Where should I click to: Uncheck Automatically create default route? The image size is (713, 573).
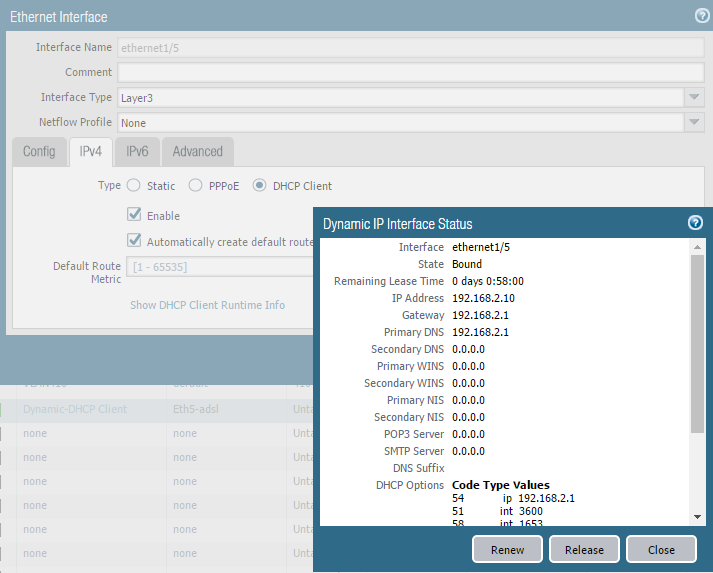134,241
